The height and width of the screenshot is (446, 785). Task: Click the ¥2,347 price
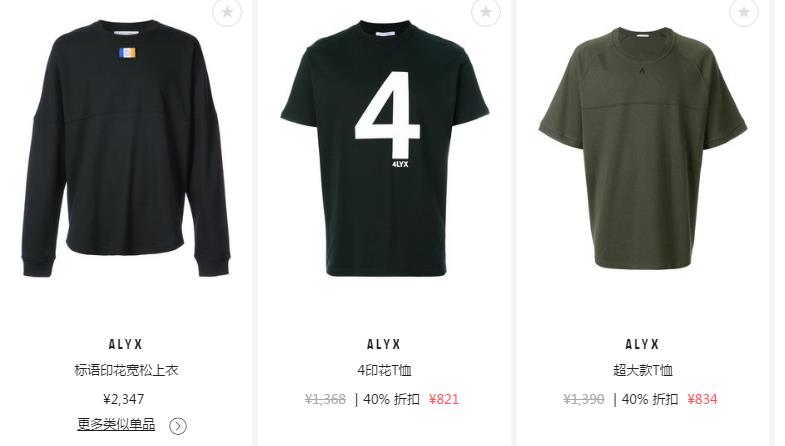tap(124, 399)
